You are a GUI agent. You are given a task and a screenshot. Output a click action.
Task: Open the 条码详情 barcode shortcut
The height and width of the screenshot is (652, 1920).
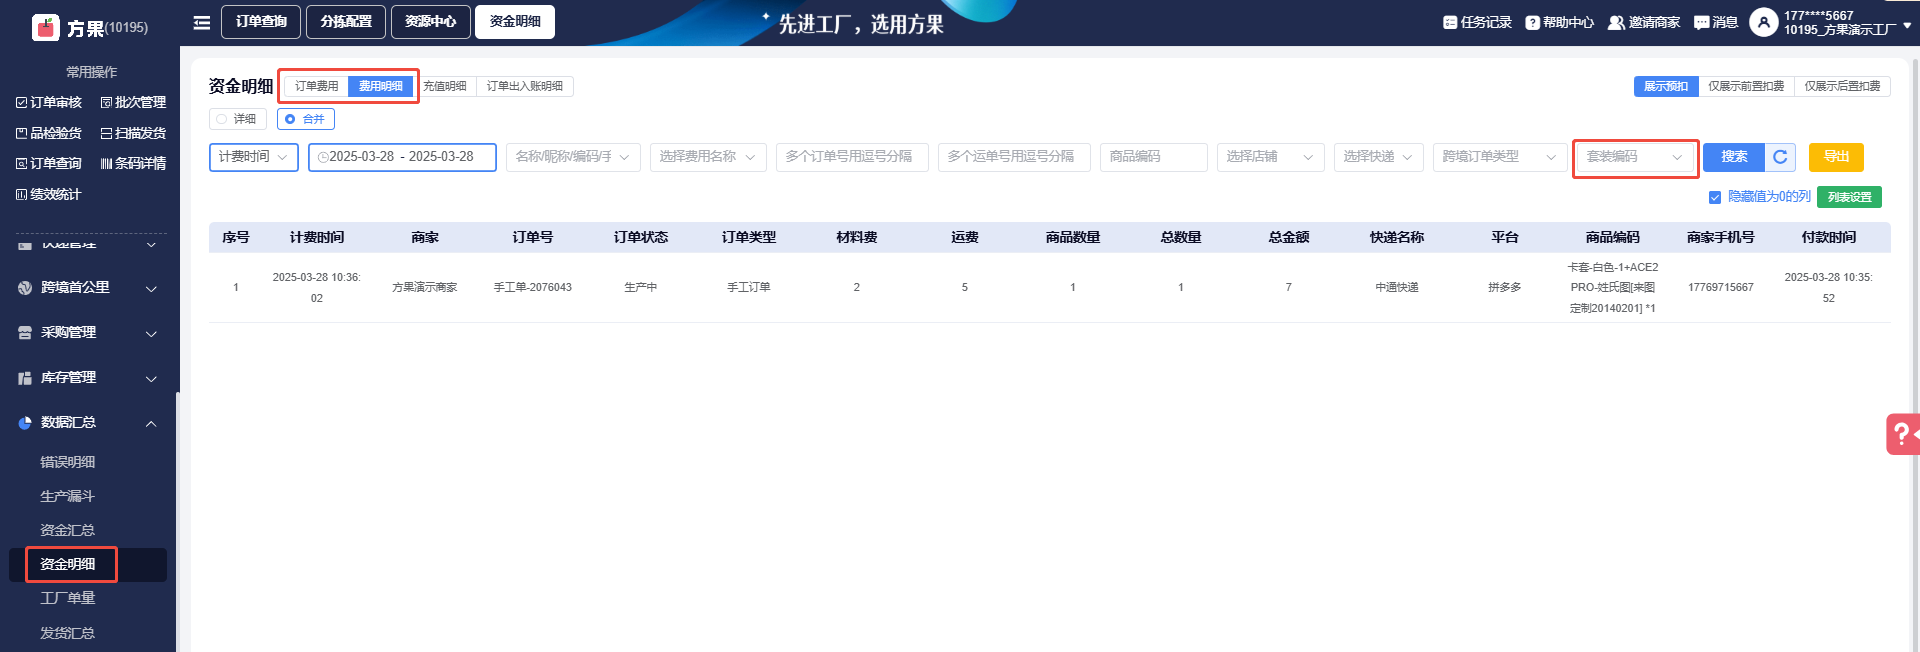[x=133, y=163]
